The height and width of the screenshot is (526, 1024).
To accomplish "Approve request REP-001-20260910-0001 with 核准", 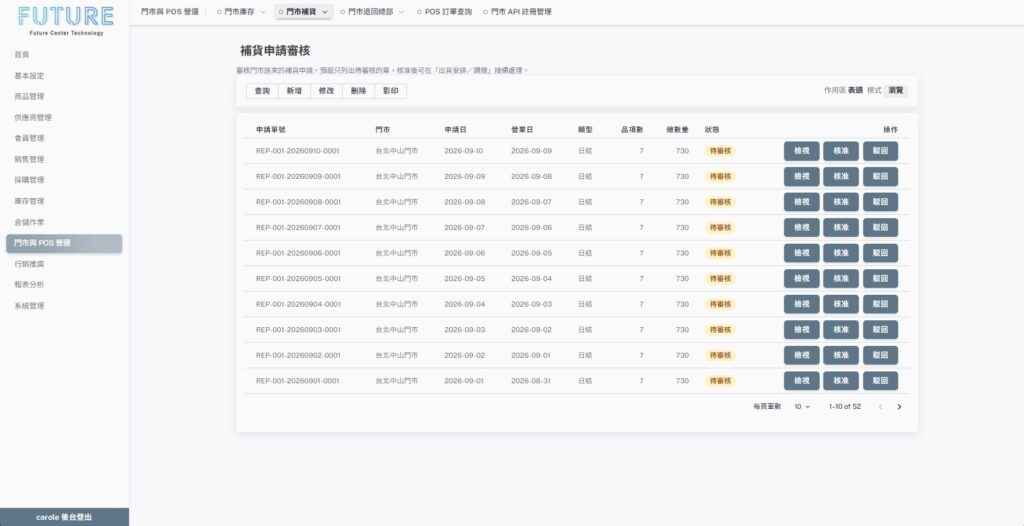I will [840, 151].
